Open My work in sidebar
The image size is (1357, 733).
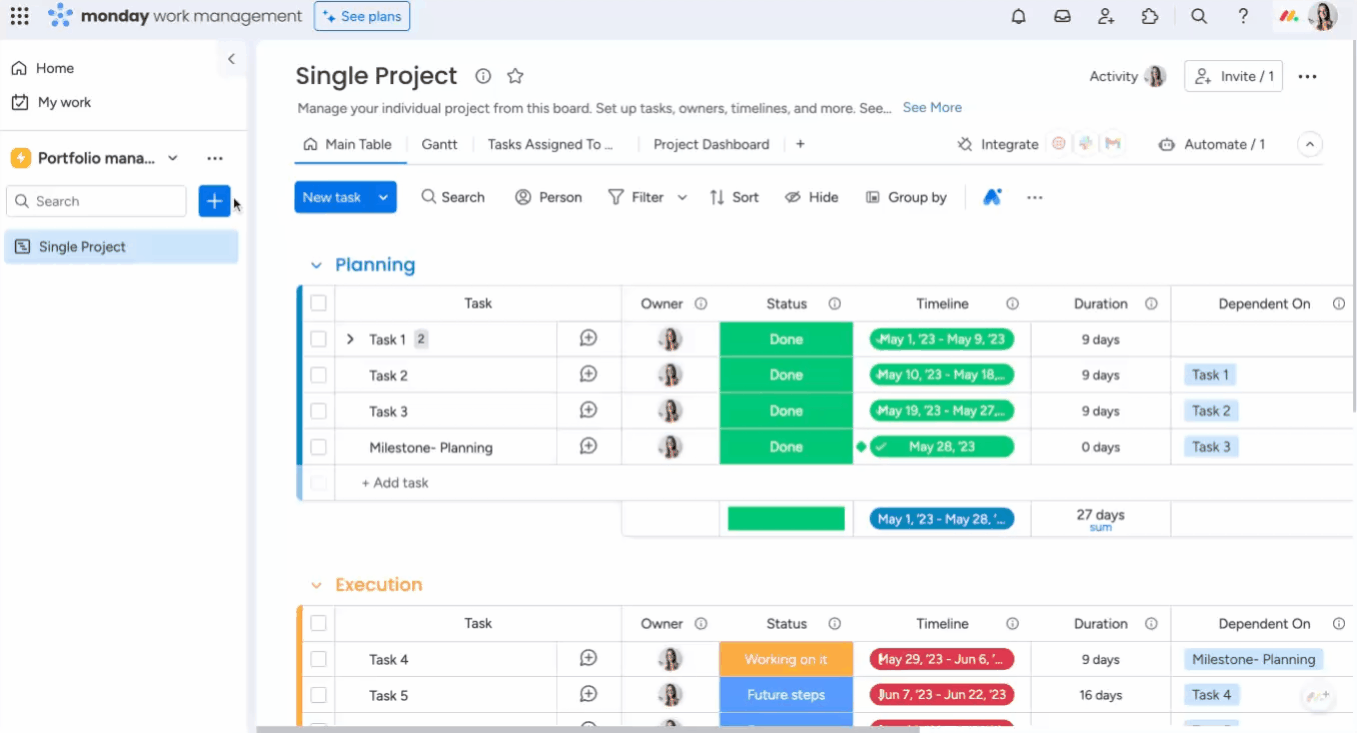[x=51, y=102]
